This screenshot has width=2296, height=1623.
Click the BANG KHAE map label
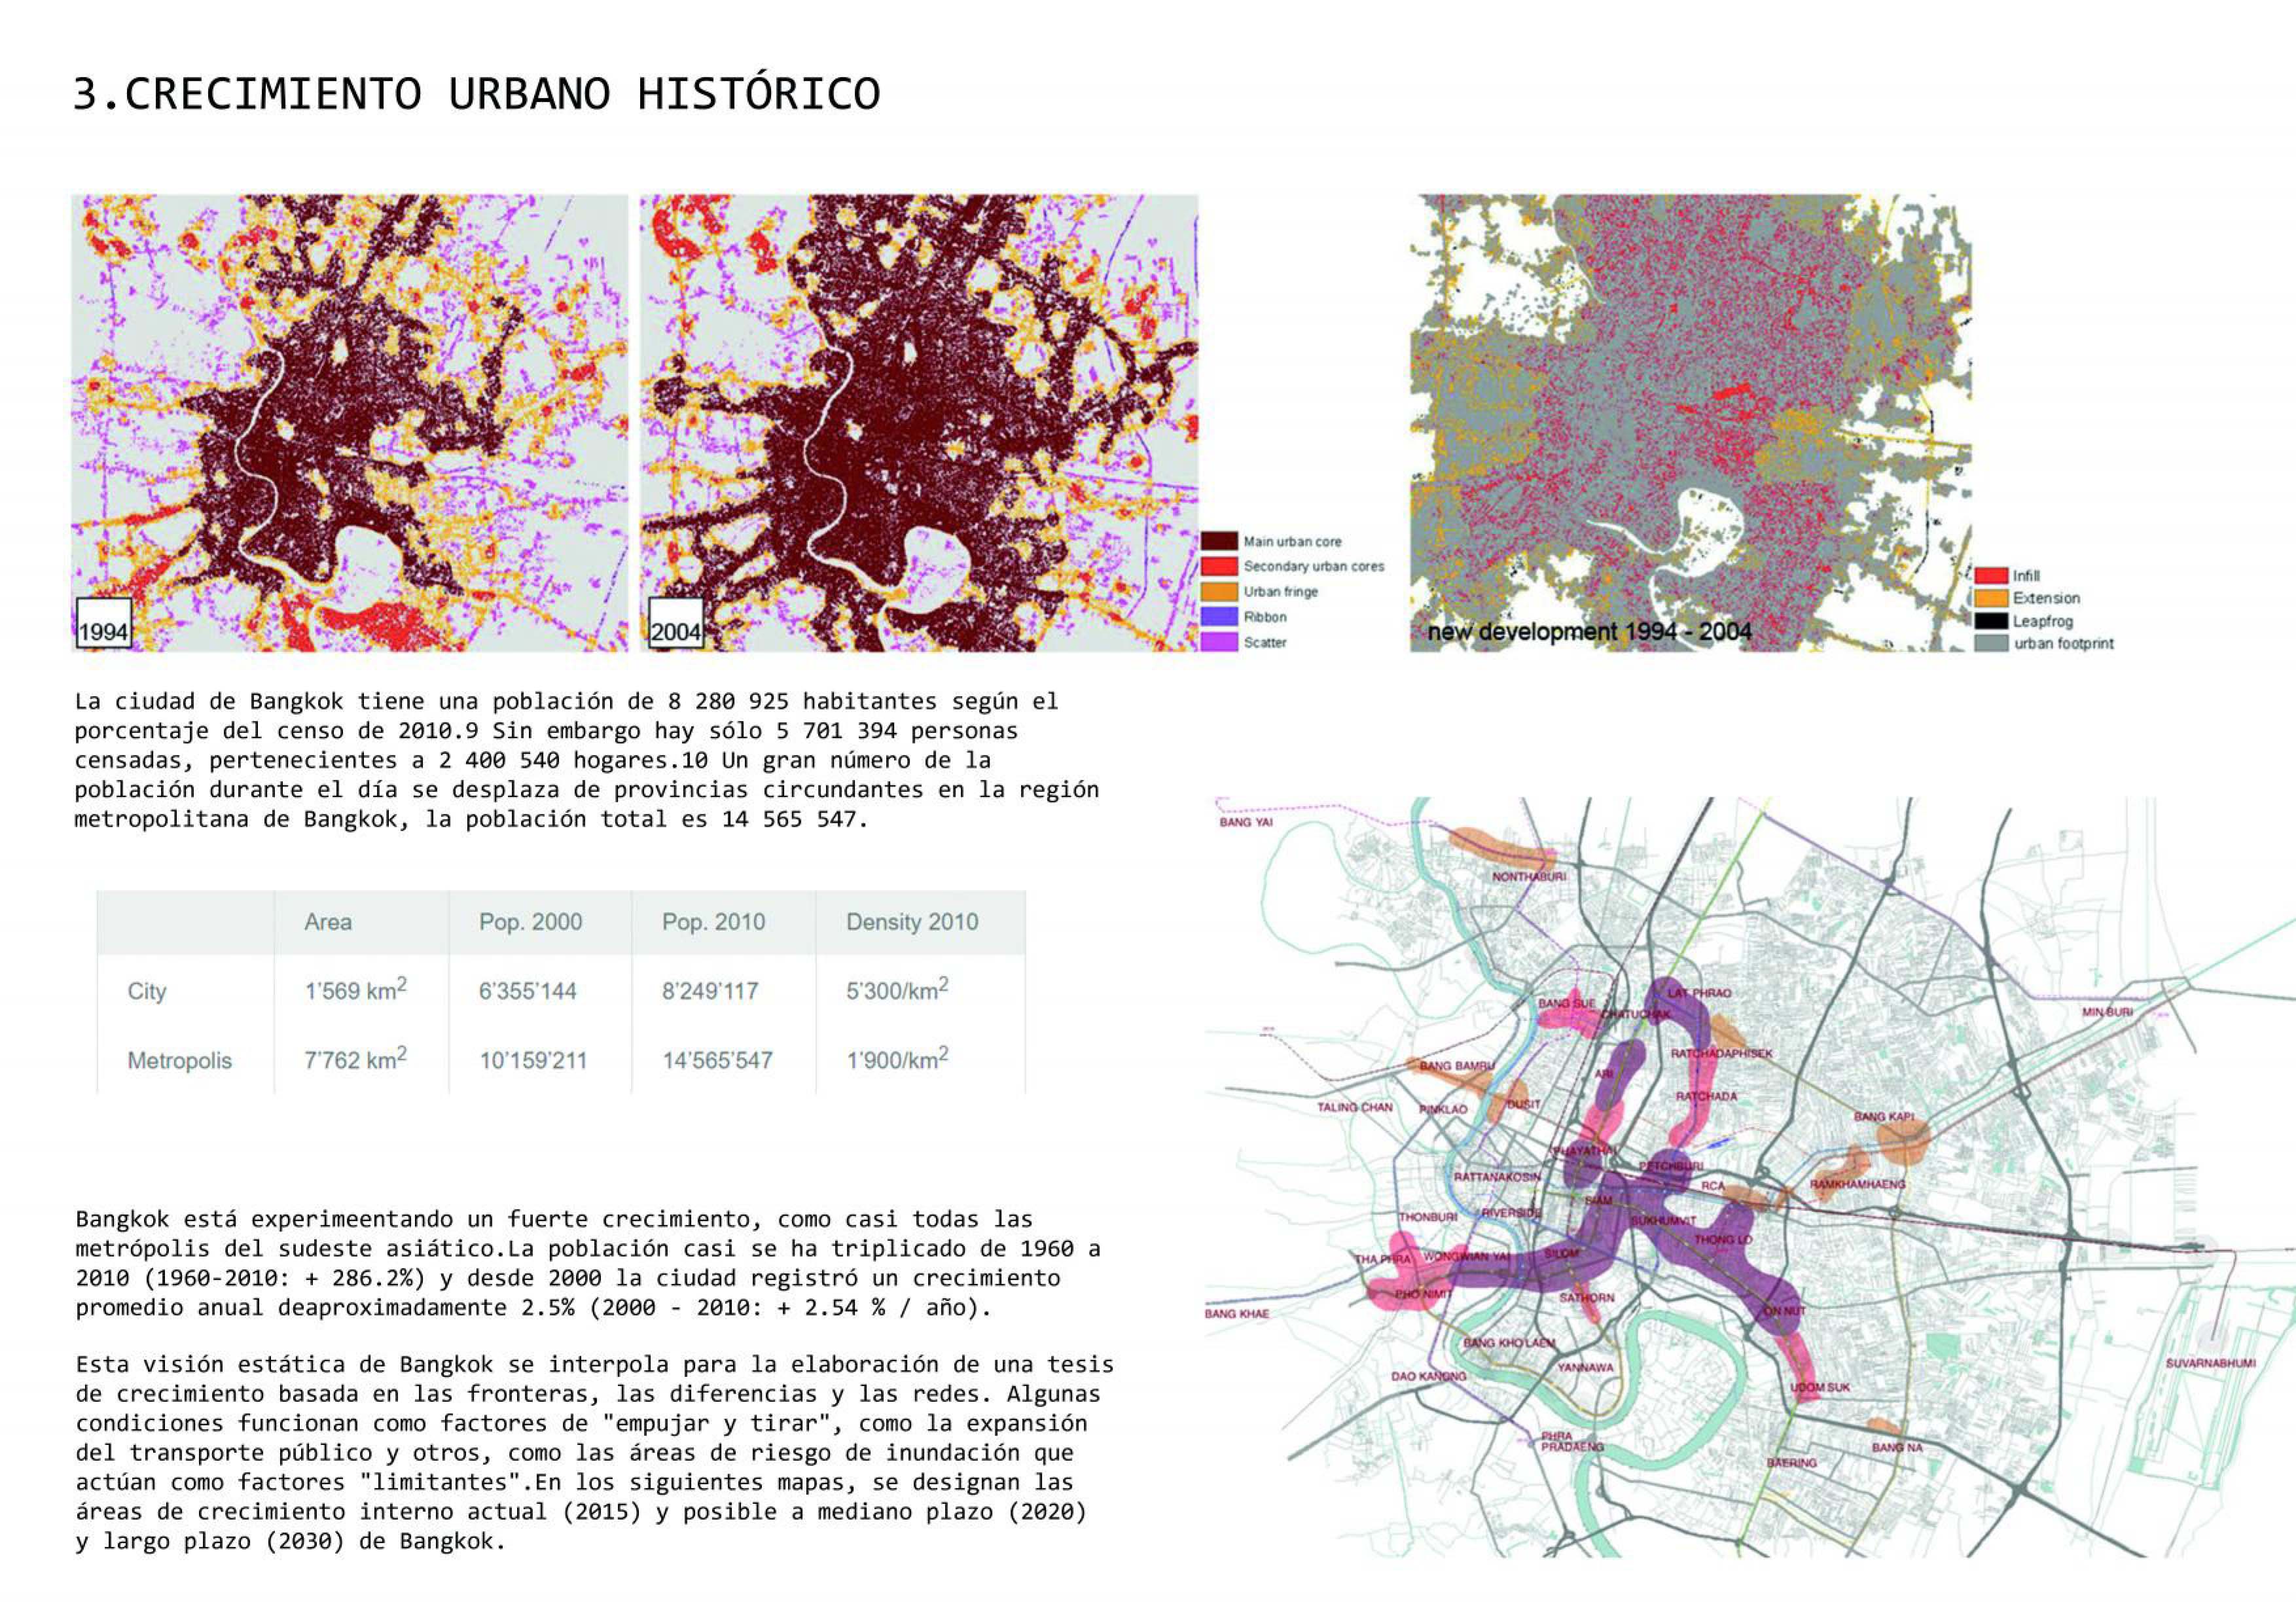point(1237,1314)
